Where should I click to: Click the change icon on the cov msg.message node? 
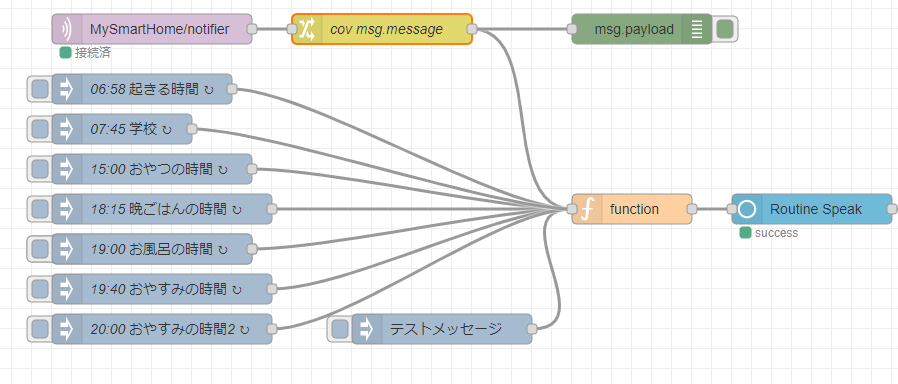click(307, 29)
